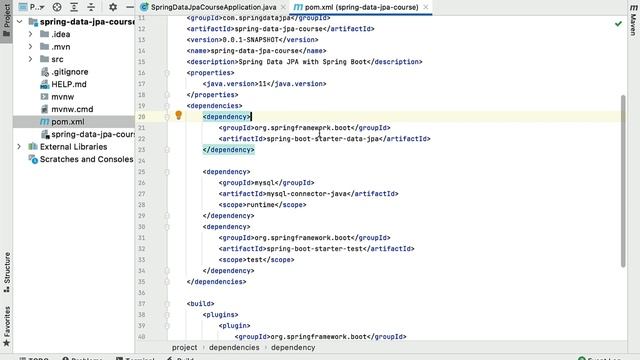Click the Select Opened File crosshair icon

[57, 7]
